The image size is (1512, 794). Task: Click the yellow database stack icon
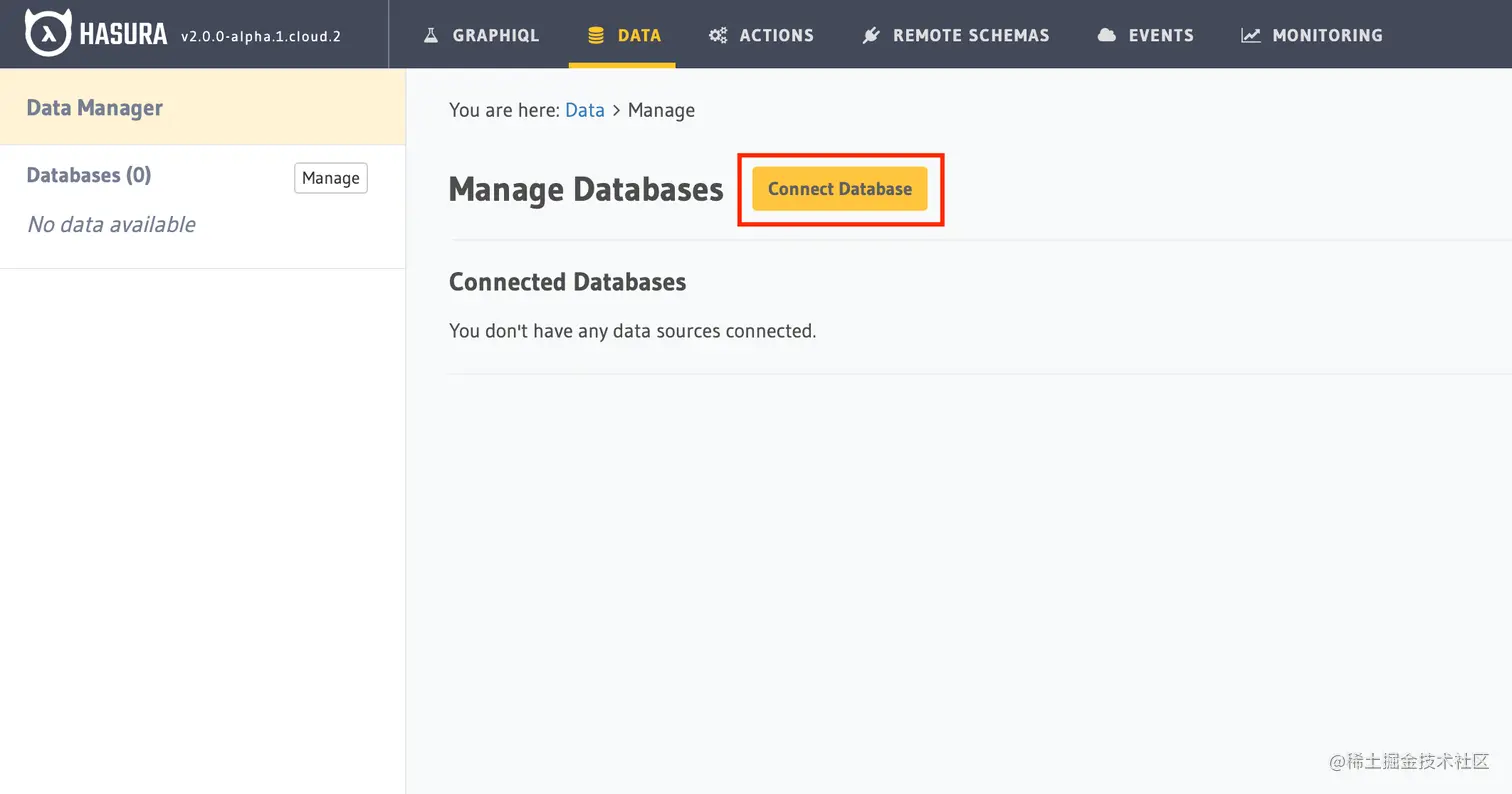pos(596,35)
